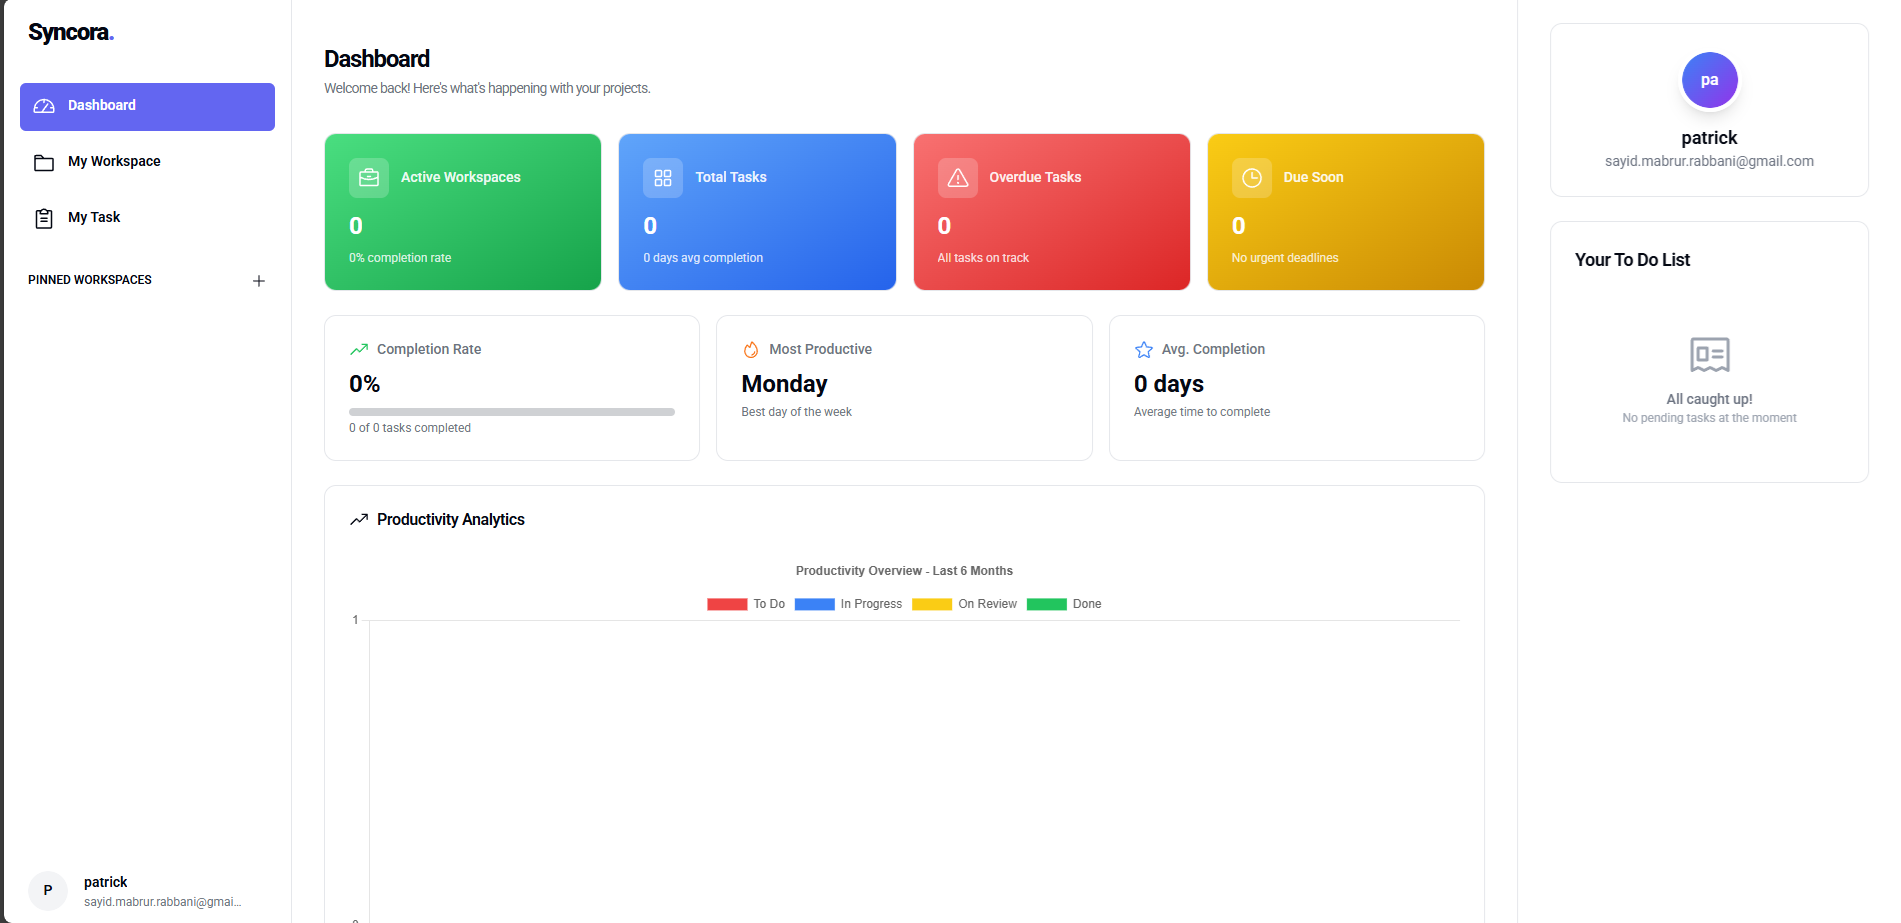Click the 'Average time to complete' caption
This screenshot has height=923, width=1901.
tap(1202, 412)
